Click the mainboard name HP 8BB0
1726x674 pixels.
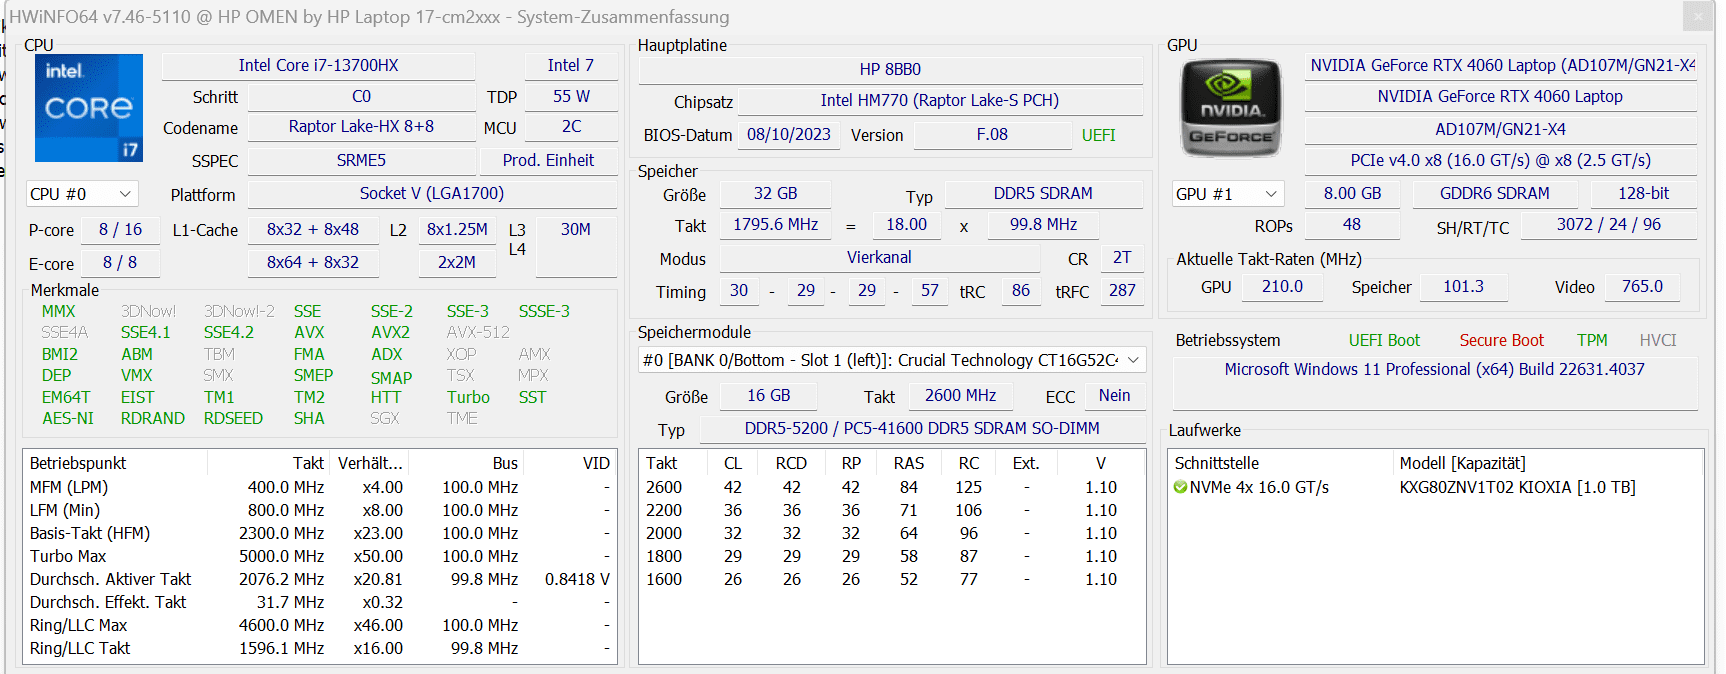pyautogui.click(x=890, y=69)
